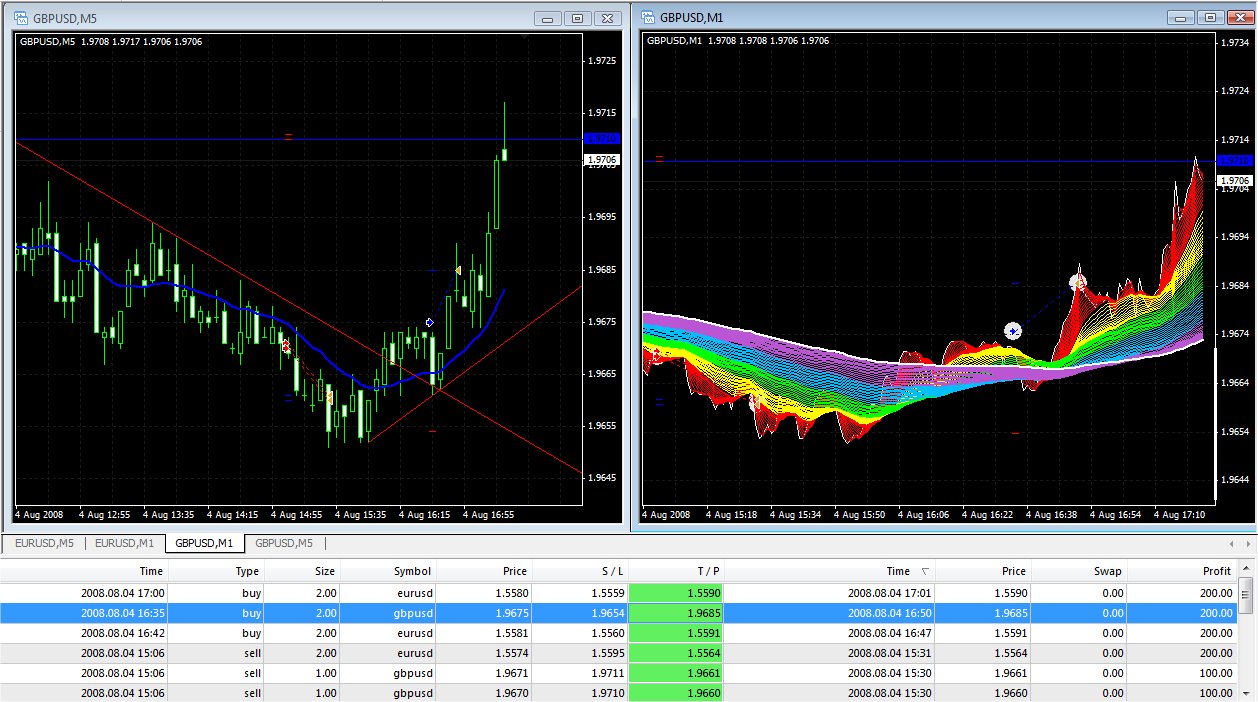Select the gbpusd sell row priced 1.9671
The image size is (1258, 702).
(619, 672)
